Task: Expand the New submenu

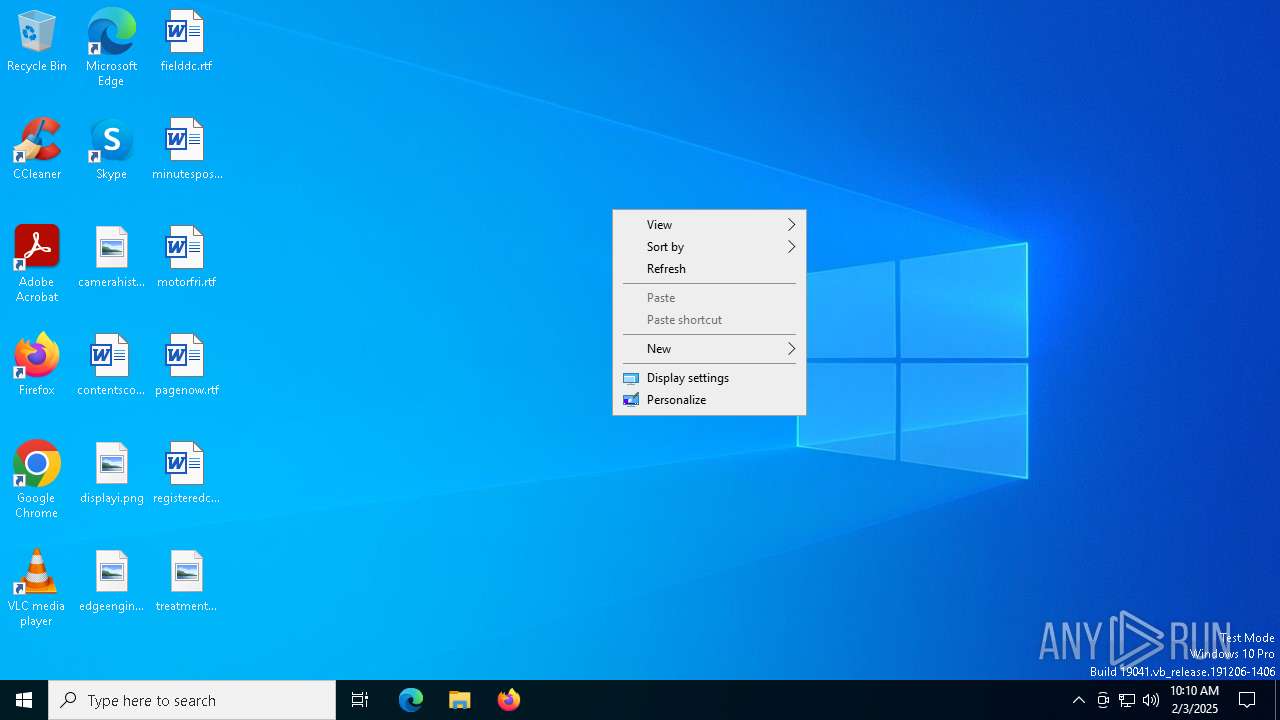Action: (709, 349)
